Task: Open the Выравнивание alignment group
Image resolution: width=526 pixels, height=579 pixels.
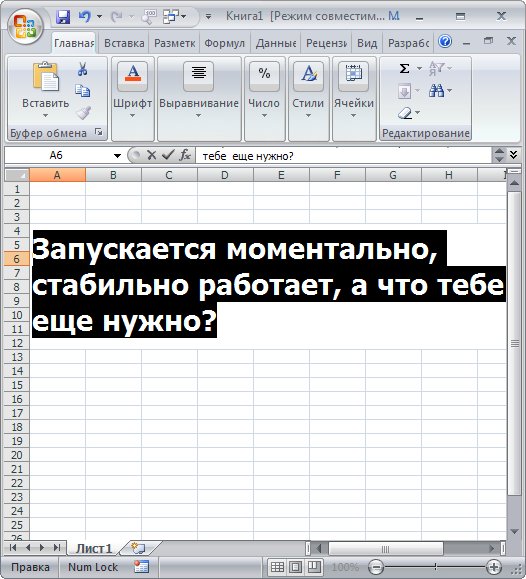Action: 199,99
